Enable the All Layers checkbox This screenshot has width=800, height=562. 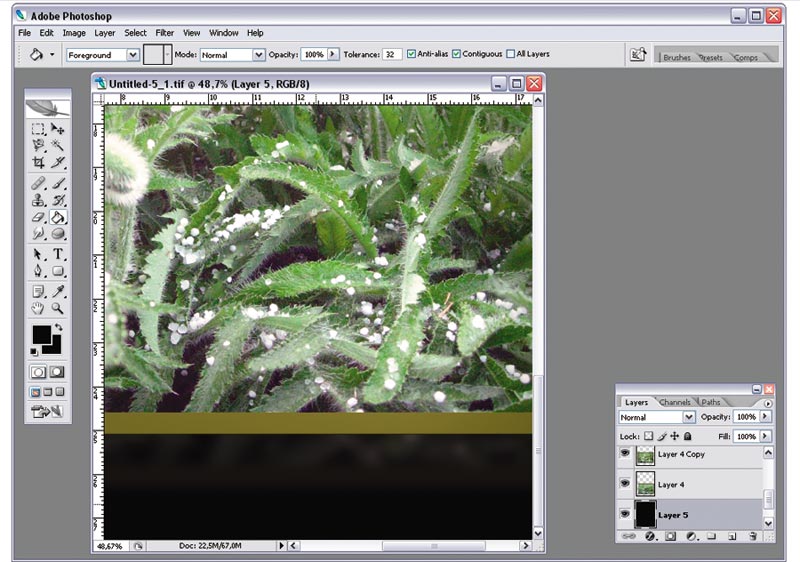(x=511, y=54)
